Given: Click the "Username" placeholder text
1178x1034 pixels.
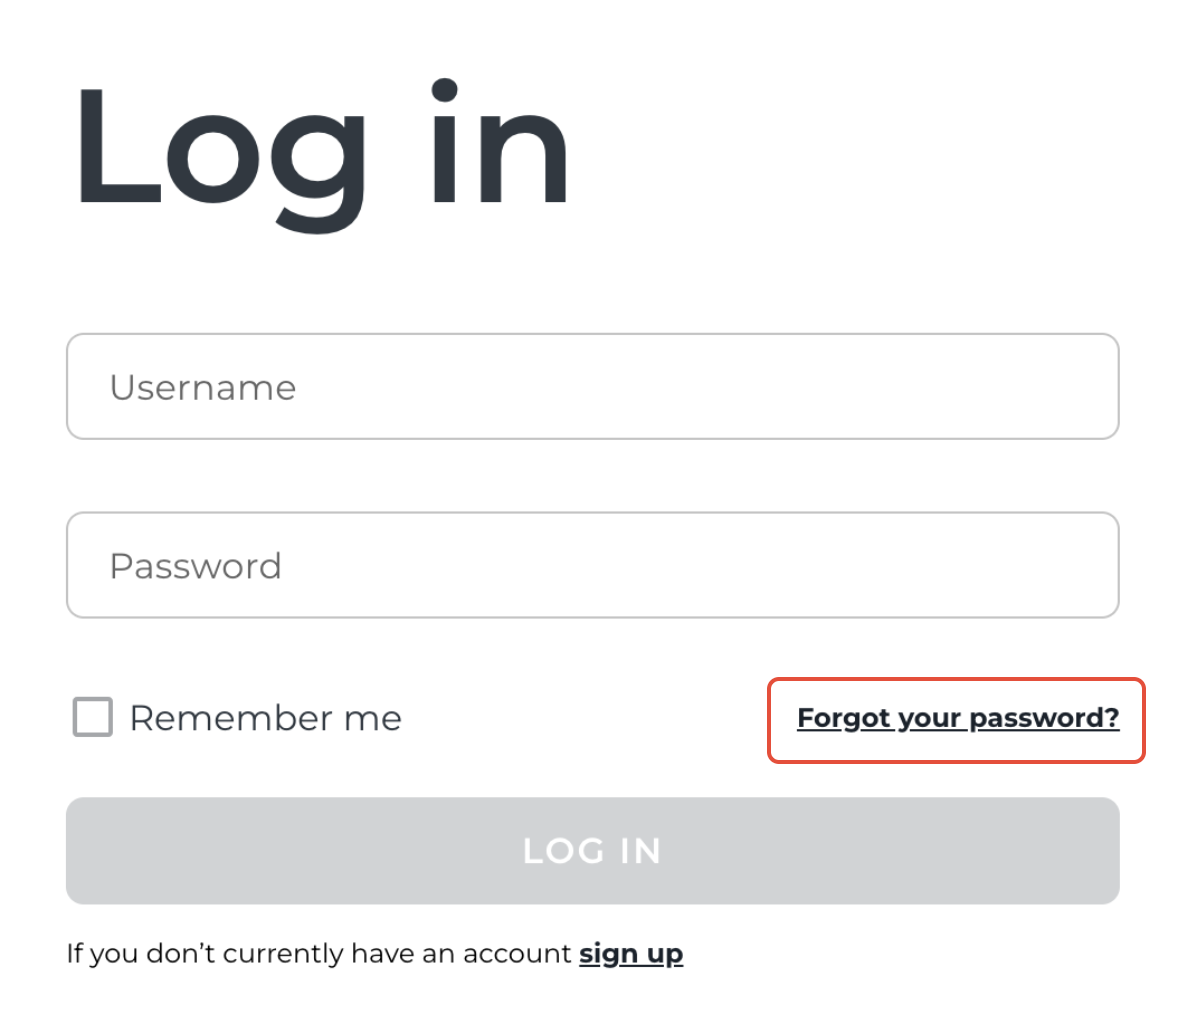Looking at the screenshot, I should [203, 388].
